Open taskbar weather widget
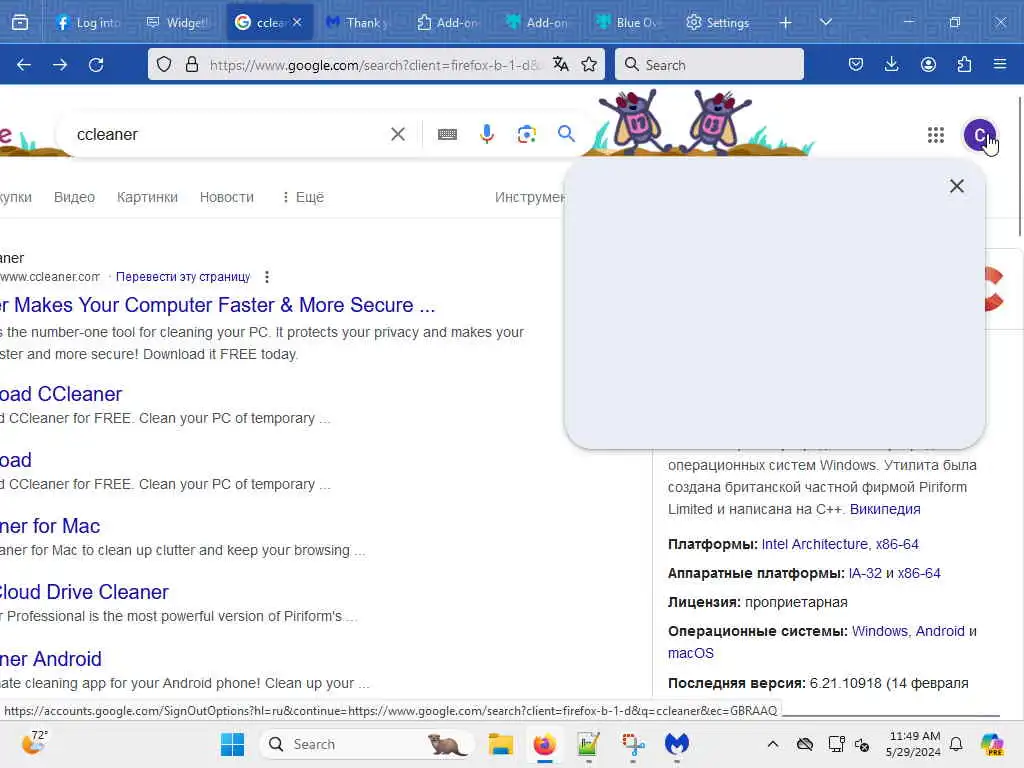 34,743
